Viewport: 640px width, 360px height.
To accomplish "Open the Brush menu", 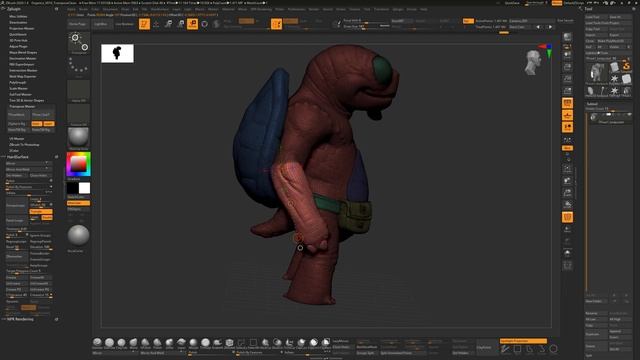I will click(x=83, y=9).
